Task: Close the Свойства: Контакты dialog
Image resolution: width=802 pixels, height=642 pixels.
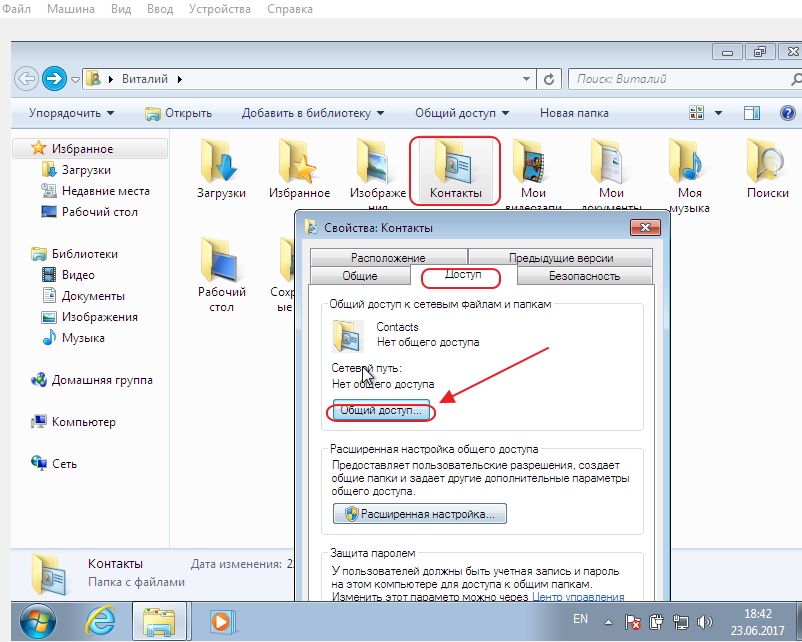Action: (x=645, y=228)
